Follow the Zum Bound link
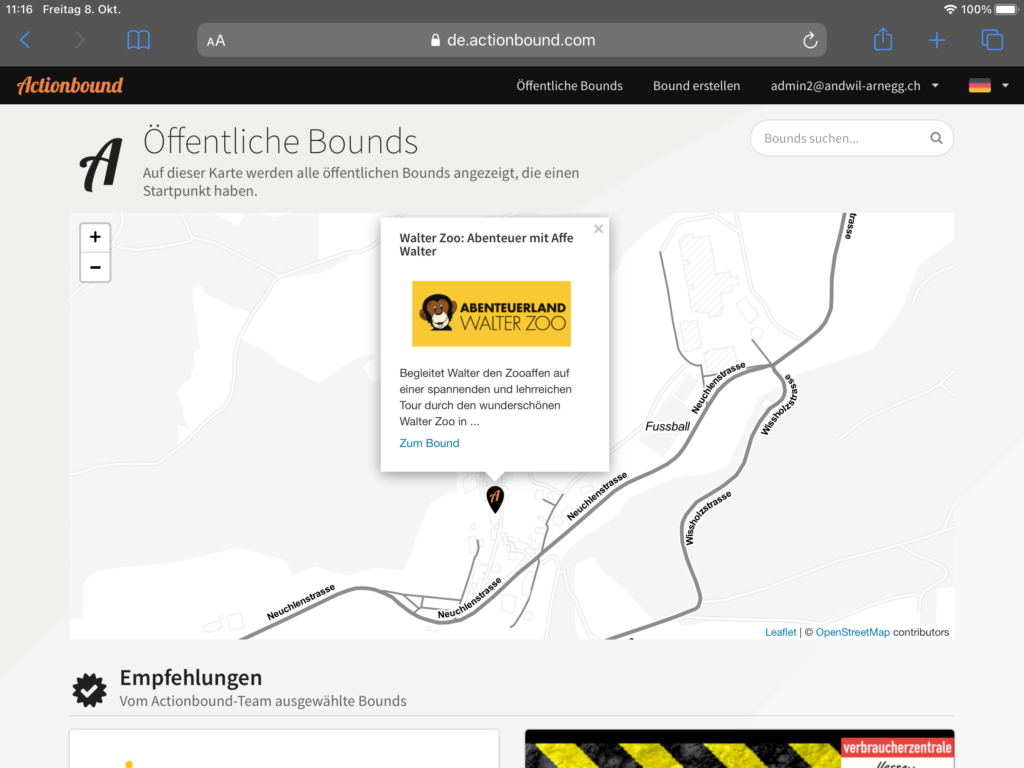This screenshot has height=768, width=1024. click(429, 443)
